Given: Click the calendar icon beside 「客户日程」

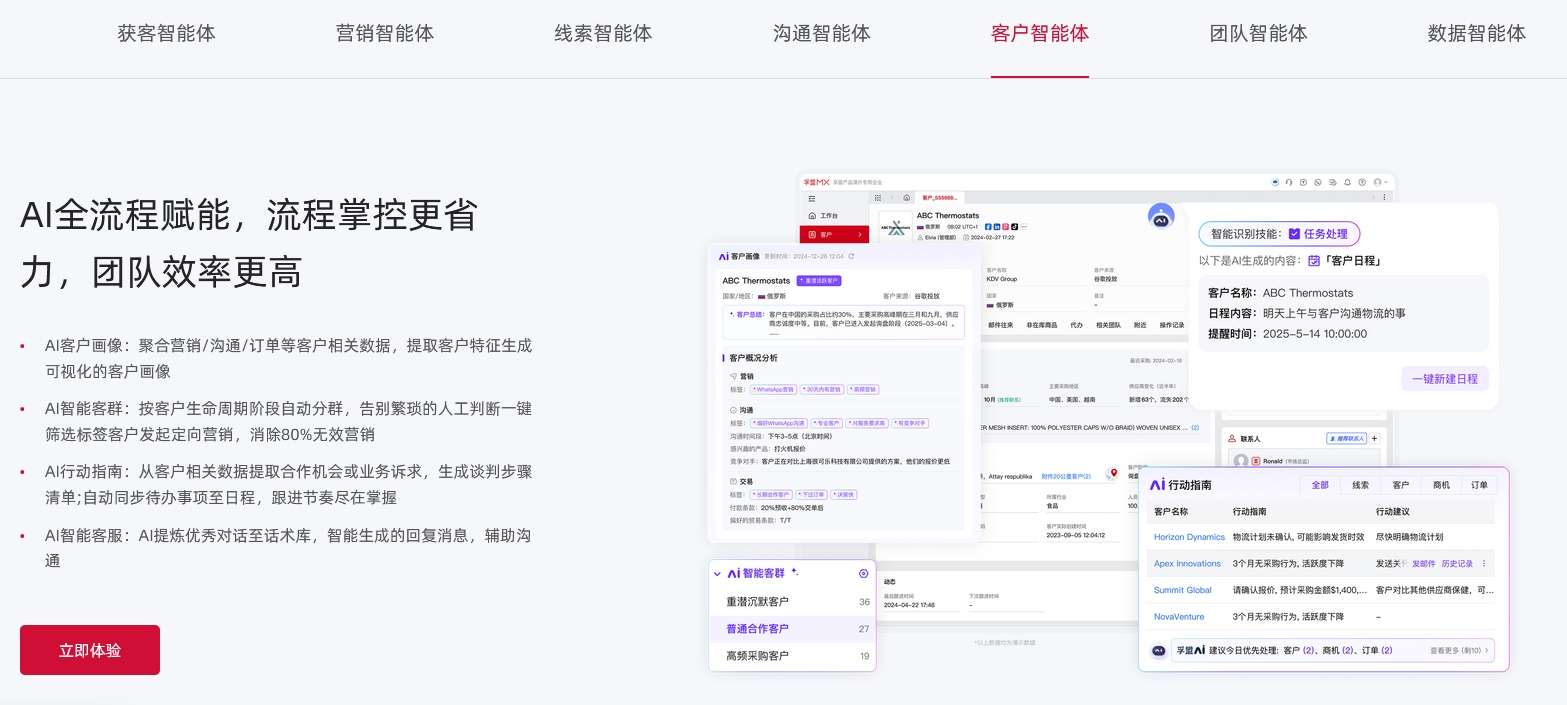Looking at the screenshot, I should 1314,260.
